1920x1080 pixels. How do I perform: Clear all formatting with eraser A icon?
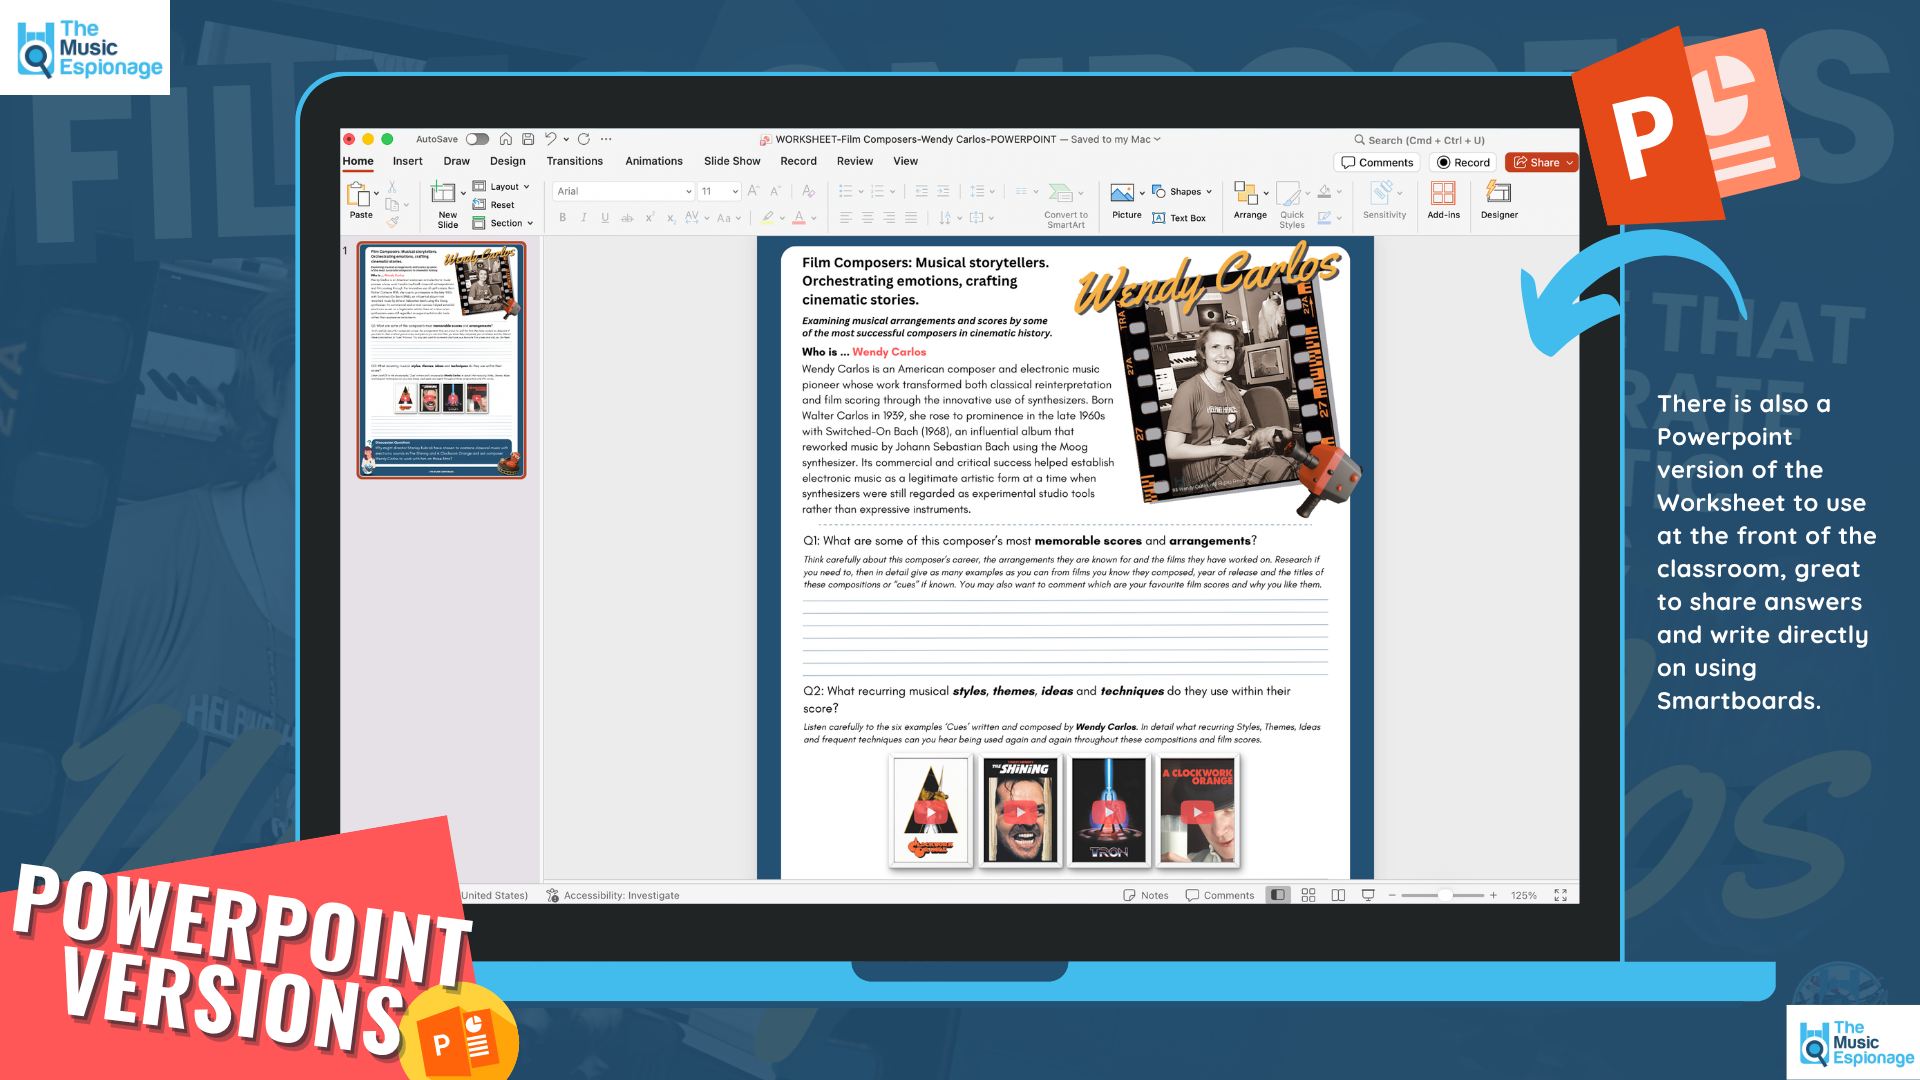808,191
